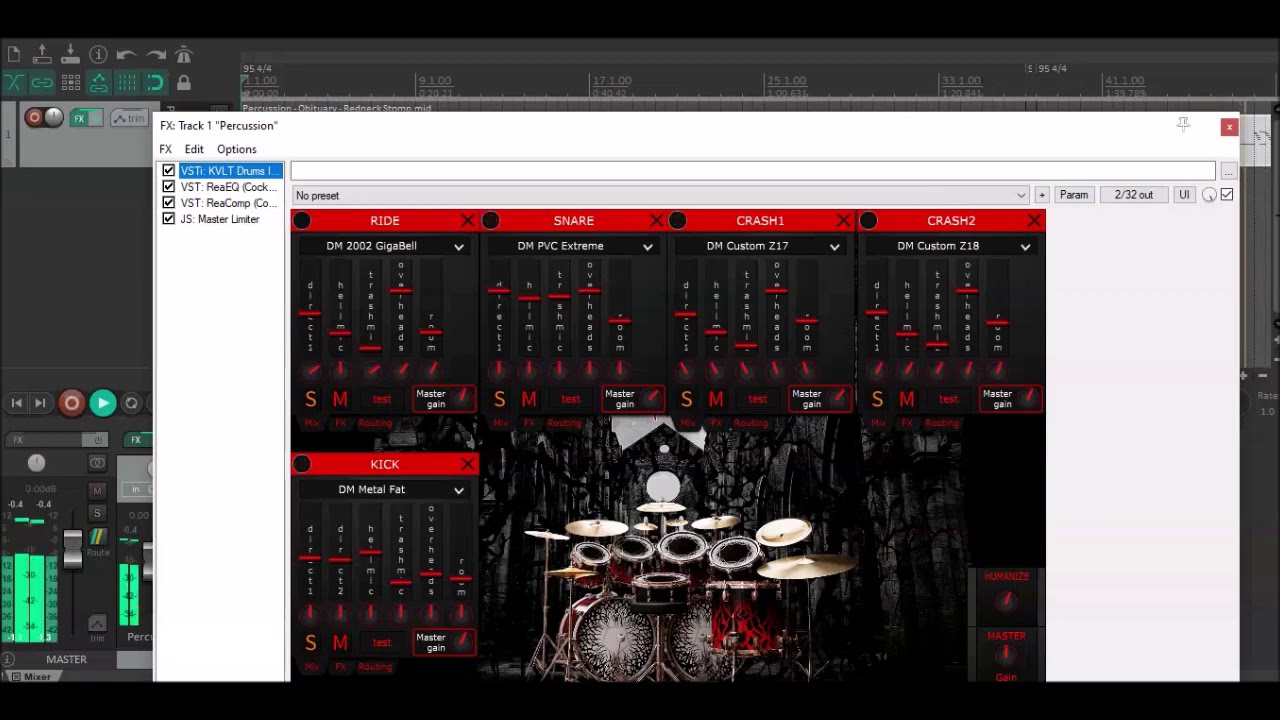Select JS: Master Limiter in FX list
1280x720 pixels.
pos(220,219)
